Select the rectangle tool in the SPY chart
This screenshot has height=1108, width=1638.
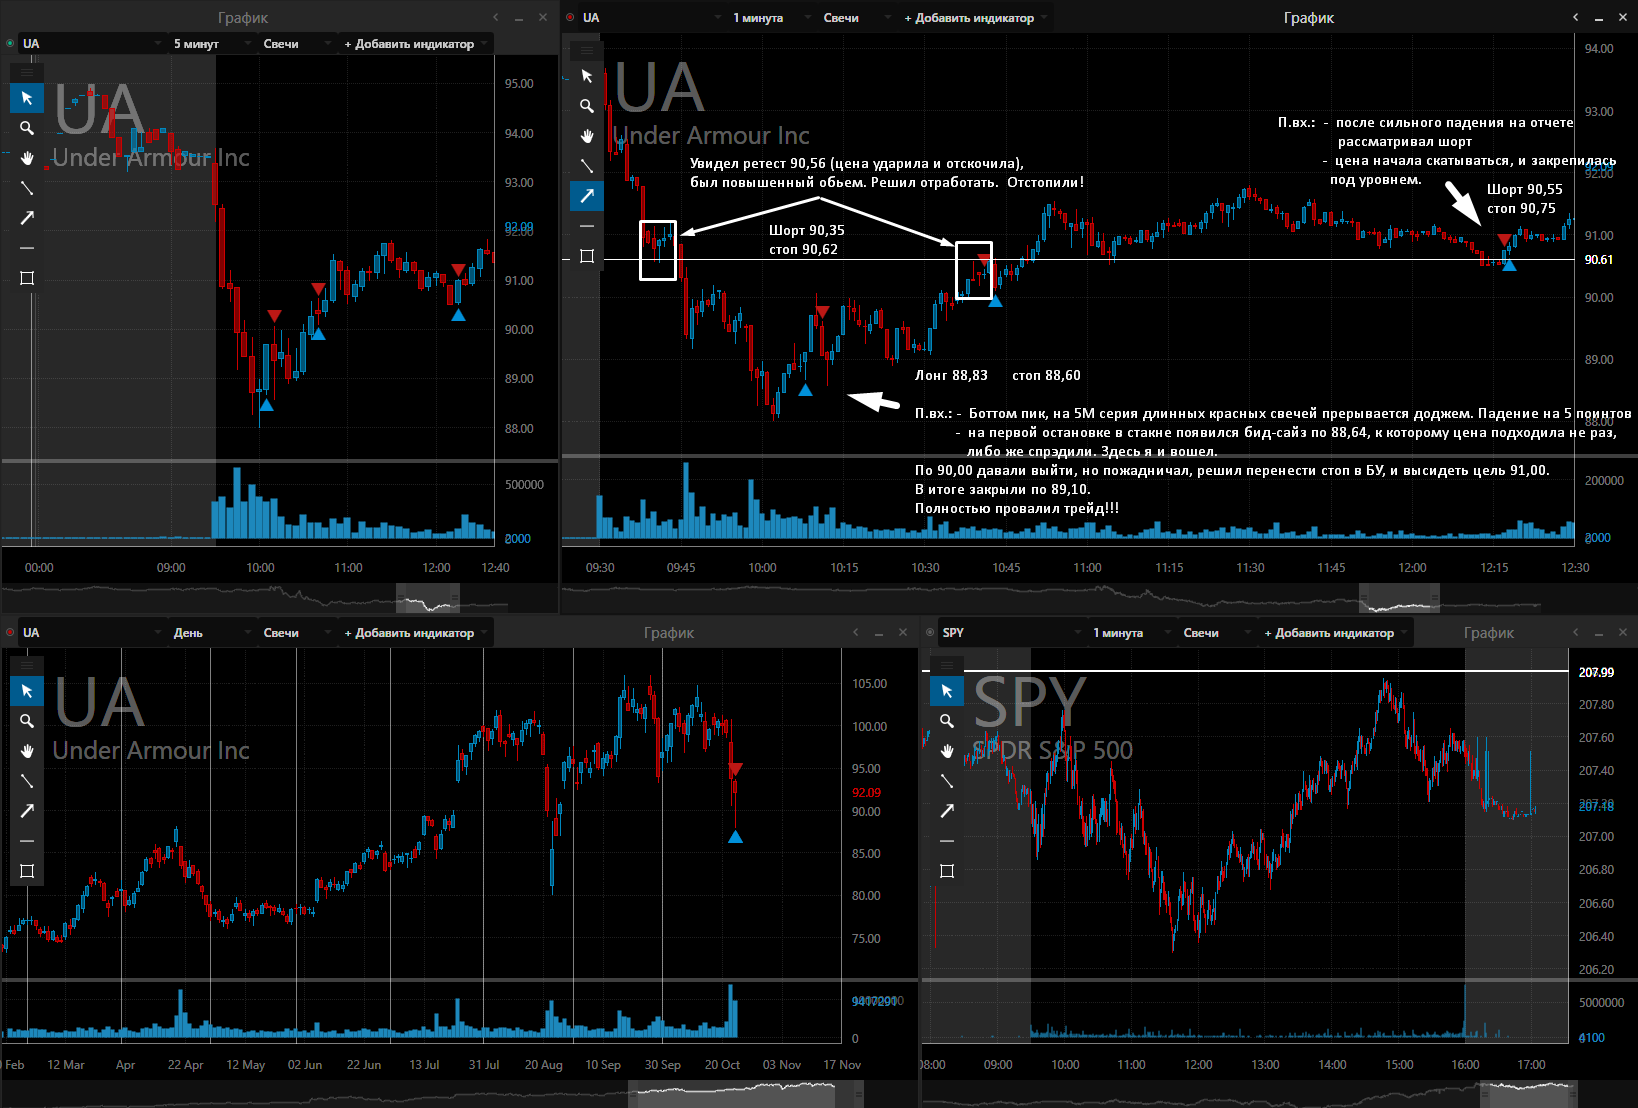coord(947,871)
